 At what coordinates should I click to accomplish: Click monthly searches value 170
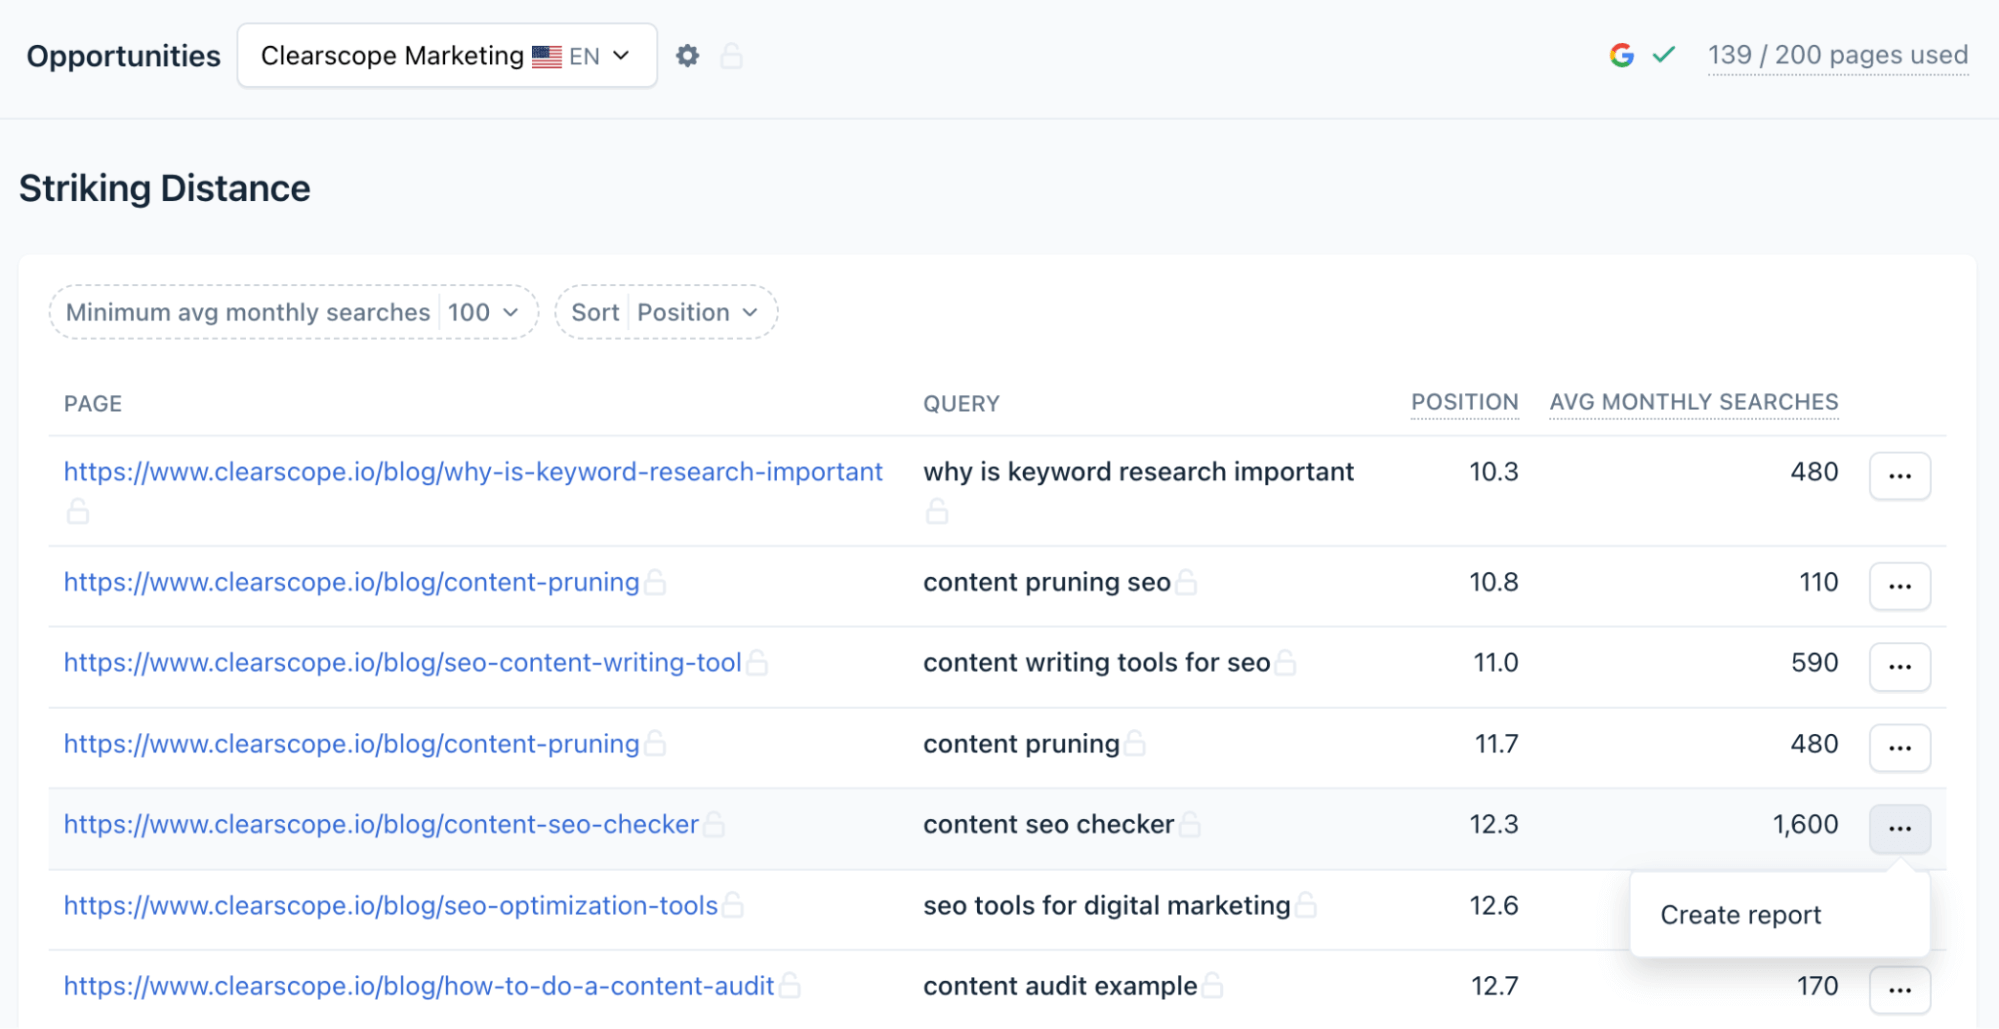click(1818, 986)
